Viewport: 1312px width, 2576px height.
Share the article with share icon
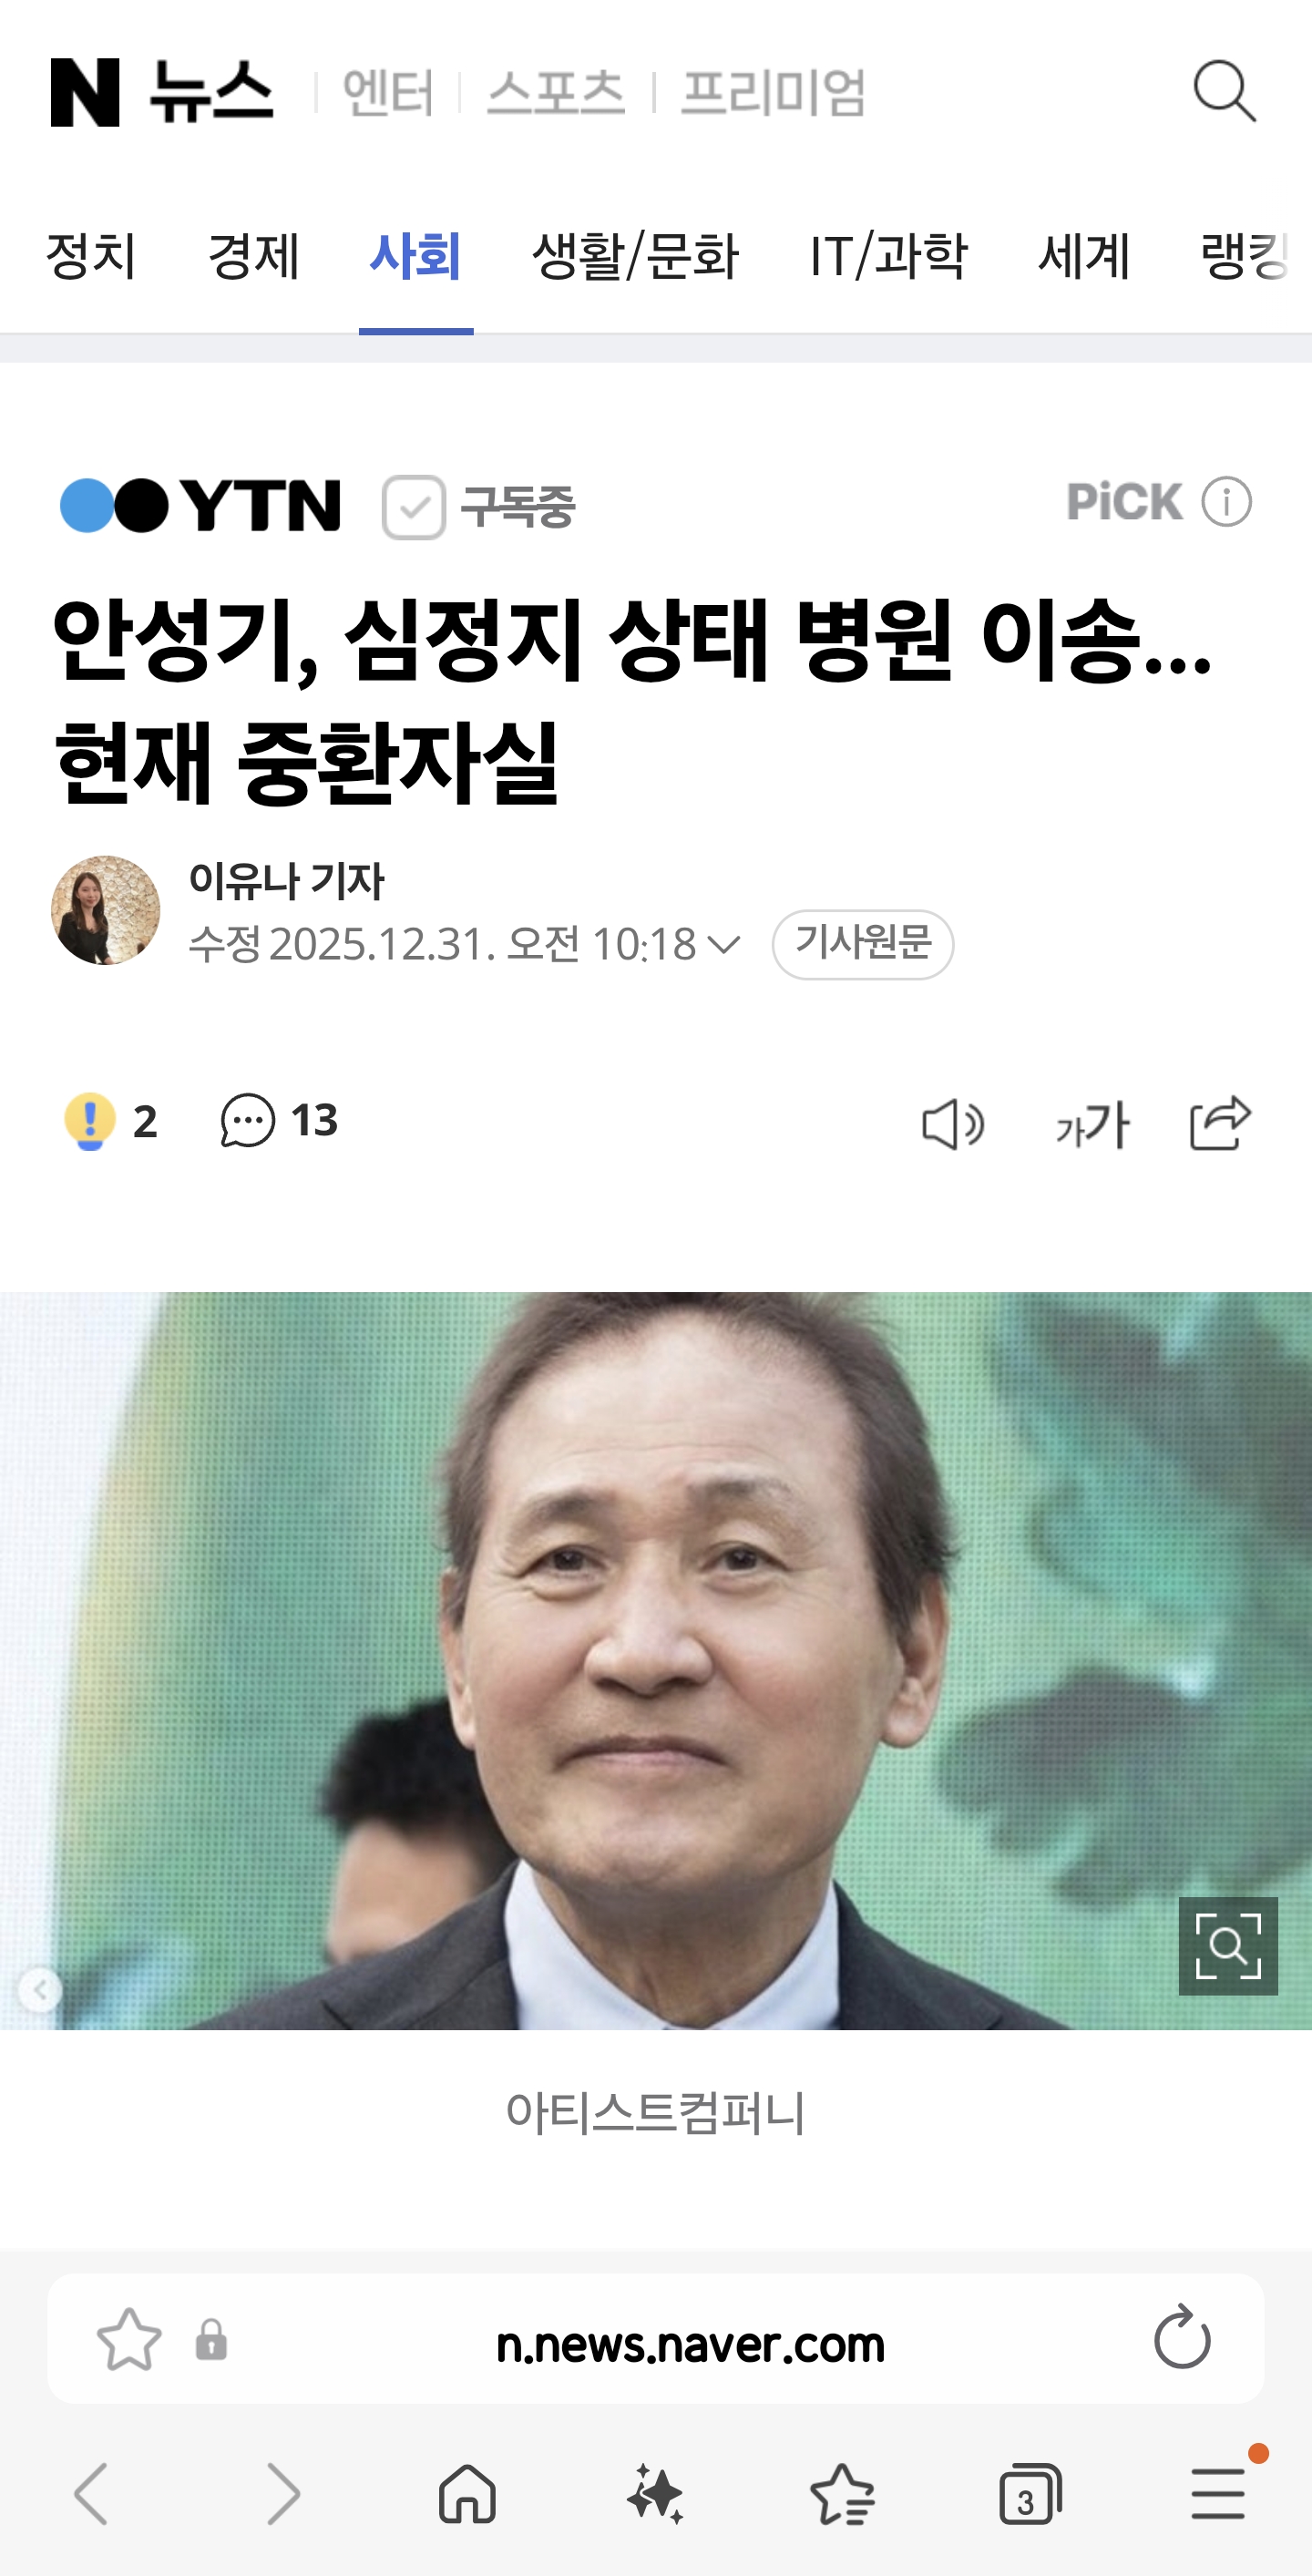pos(1220,1123)
